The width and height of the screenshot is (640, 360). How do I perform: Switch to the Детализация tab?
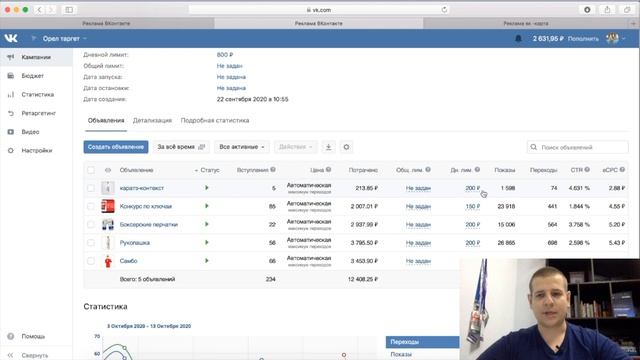pyautogui.click(x=152, y=120)
